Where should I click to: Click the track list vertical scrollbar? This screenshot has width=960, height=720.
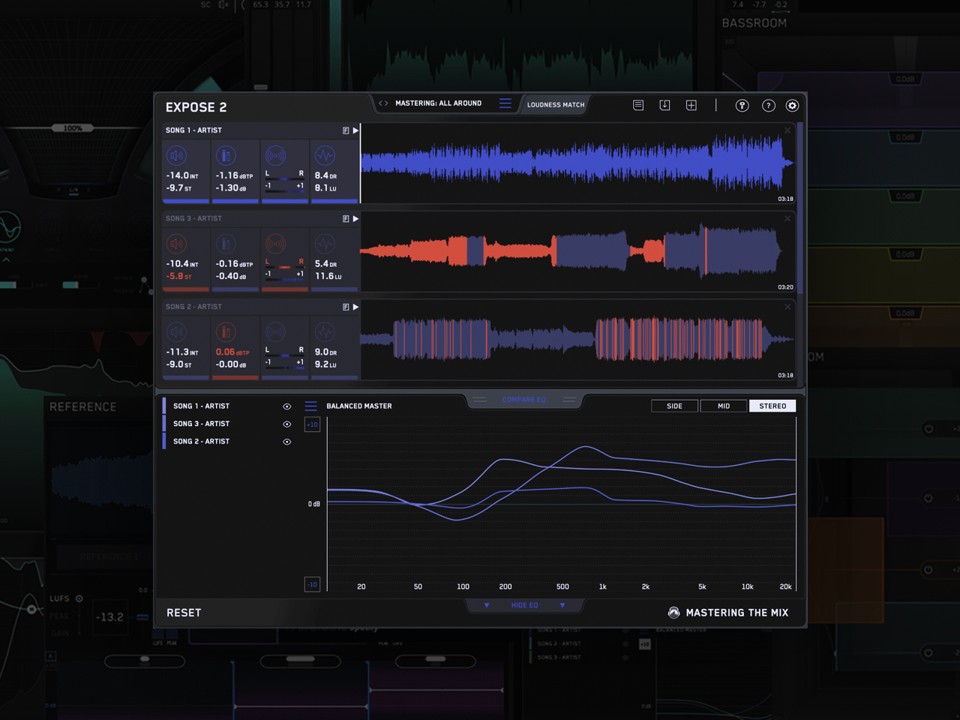tap(800, 208)
